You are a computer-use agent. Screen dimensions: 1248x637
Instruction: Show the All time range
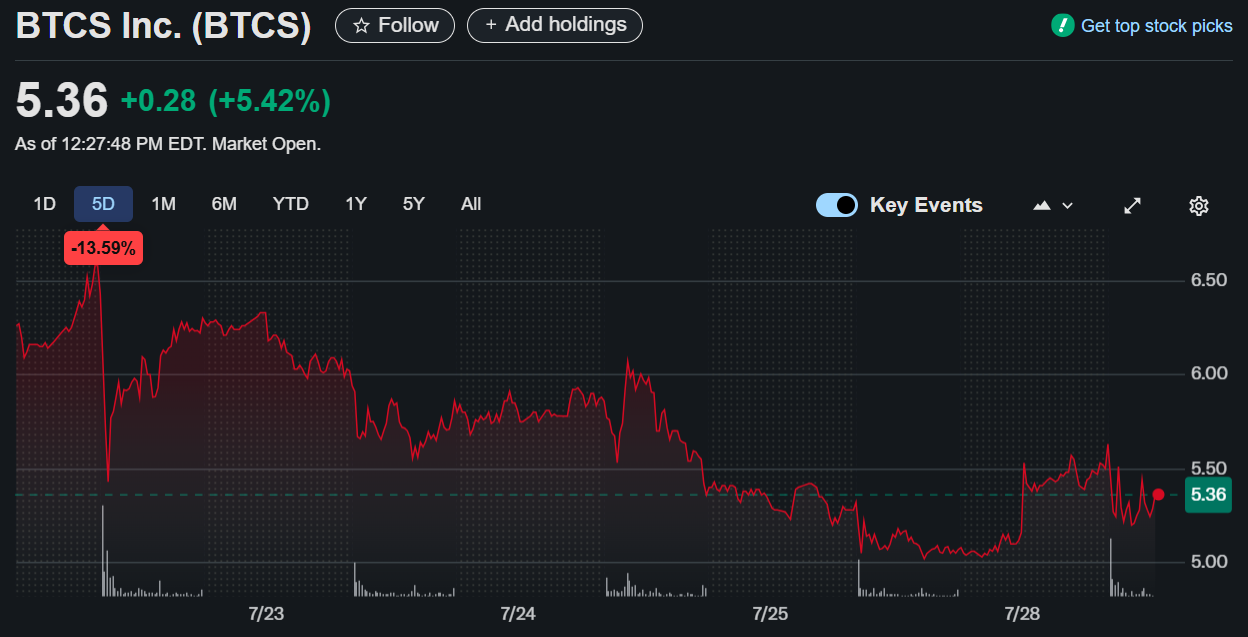(471, 204)
